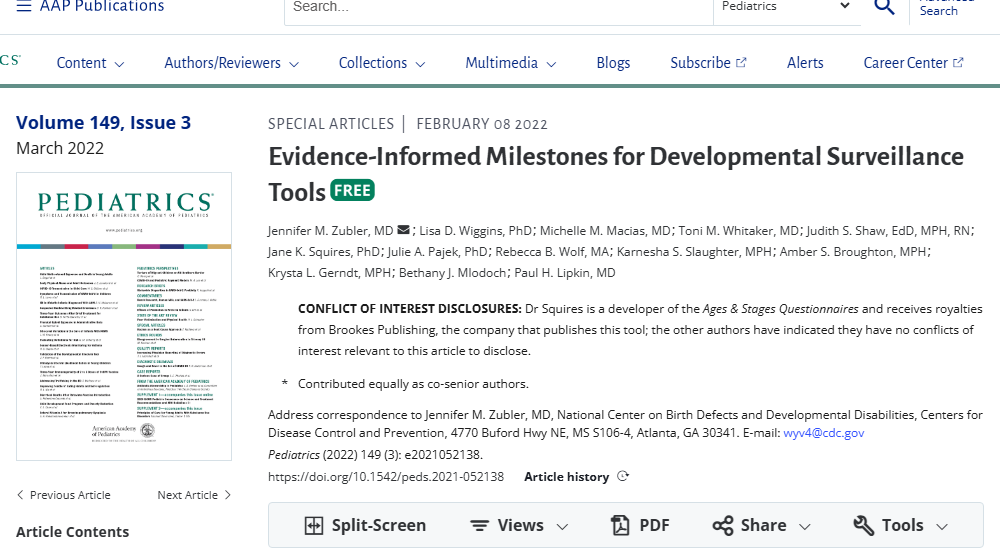Screen dimensions: 1000x556
Task: Click the external link icon beside Subscribe
Action: click(x=741, y=62)
